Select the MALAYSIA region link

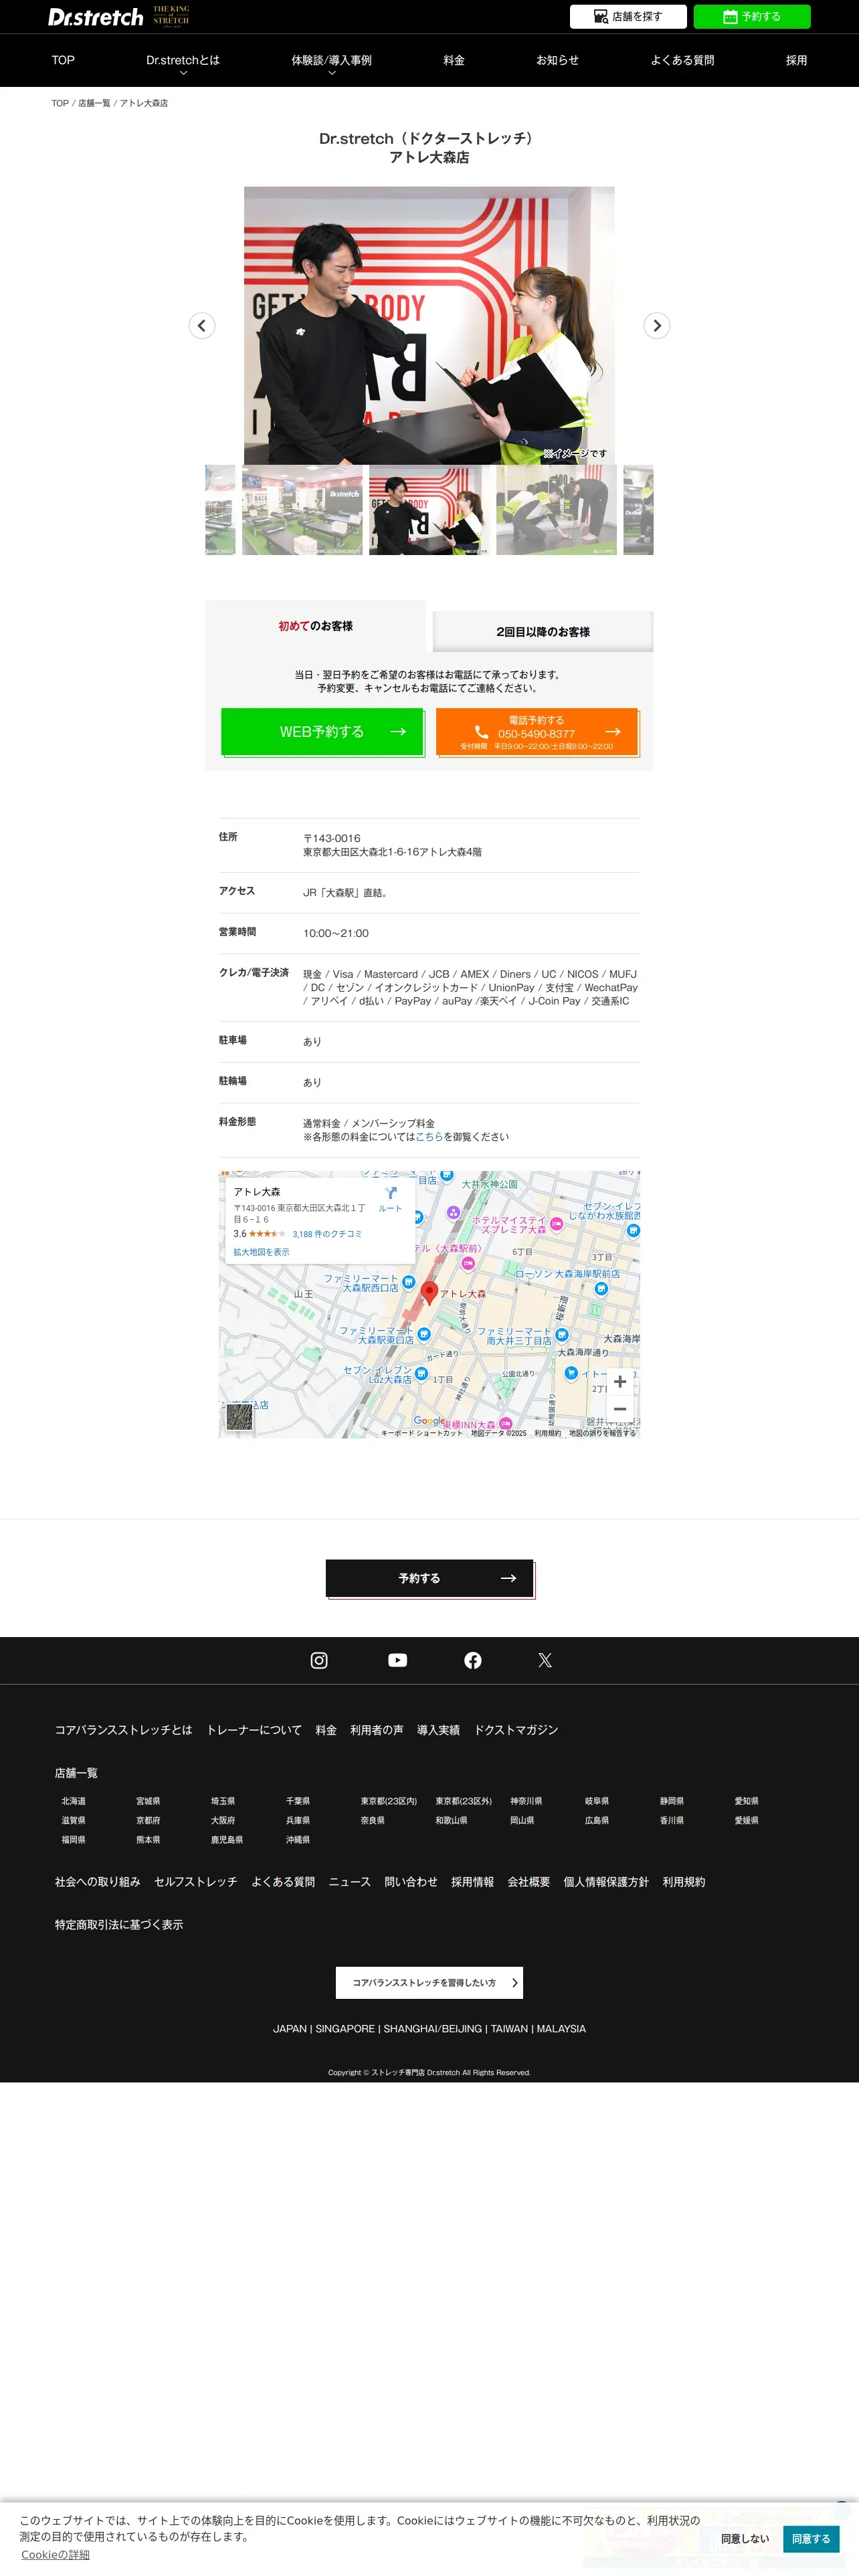pyautogui.click(x=561, y=2029)
